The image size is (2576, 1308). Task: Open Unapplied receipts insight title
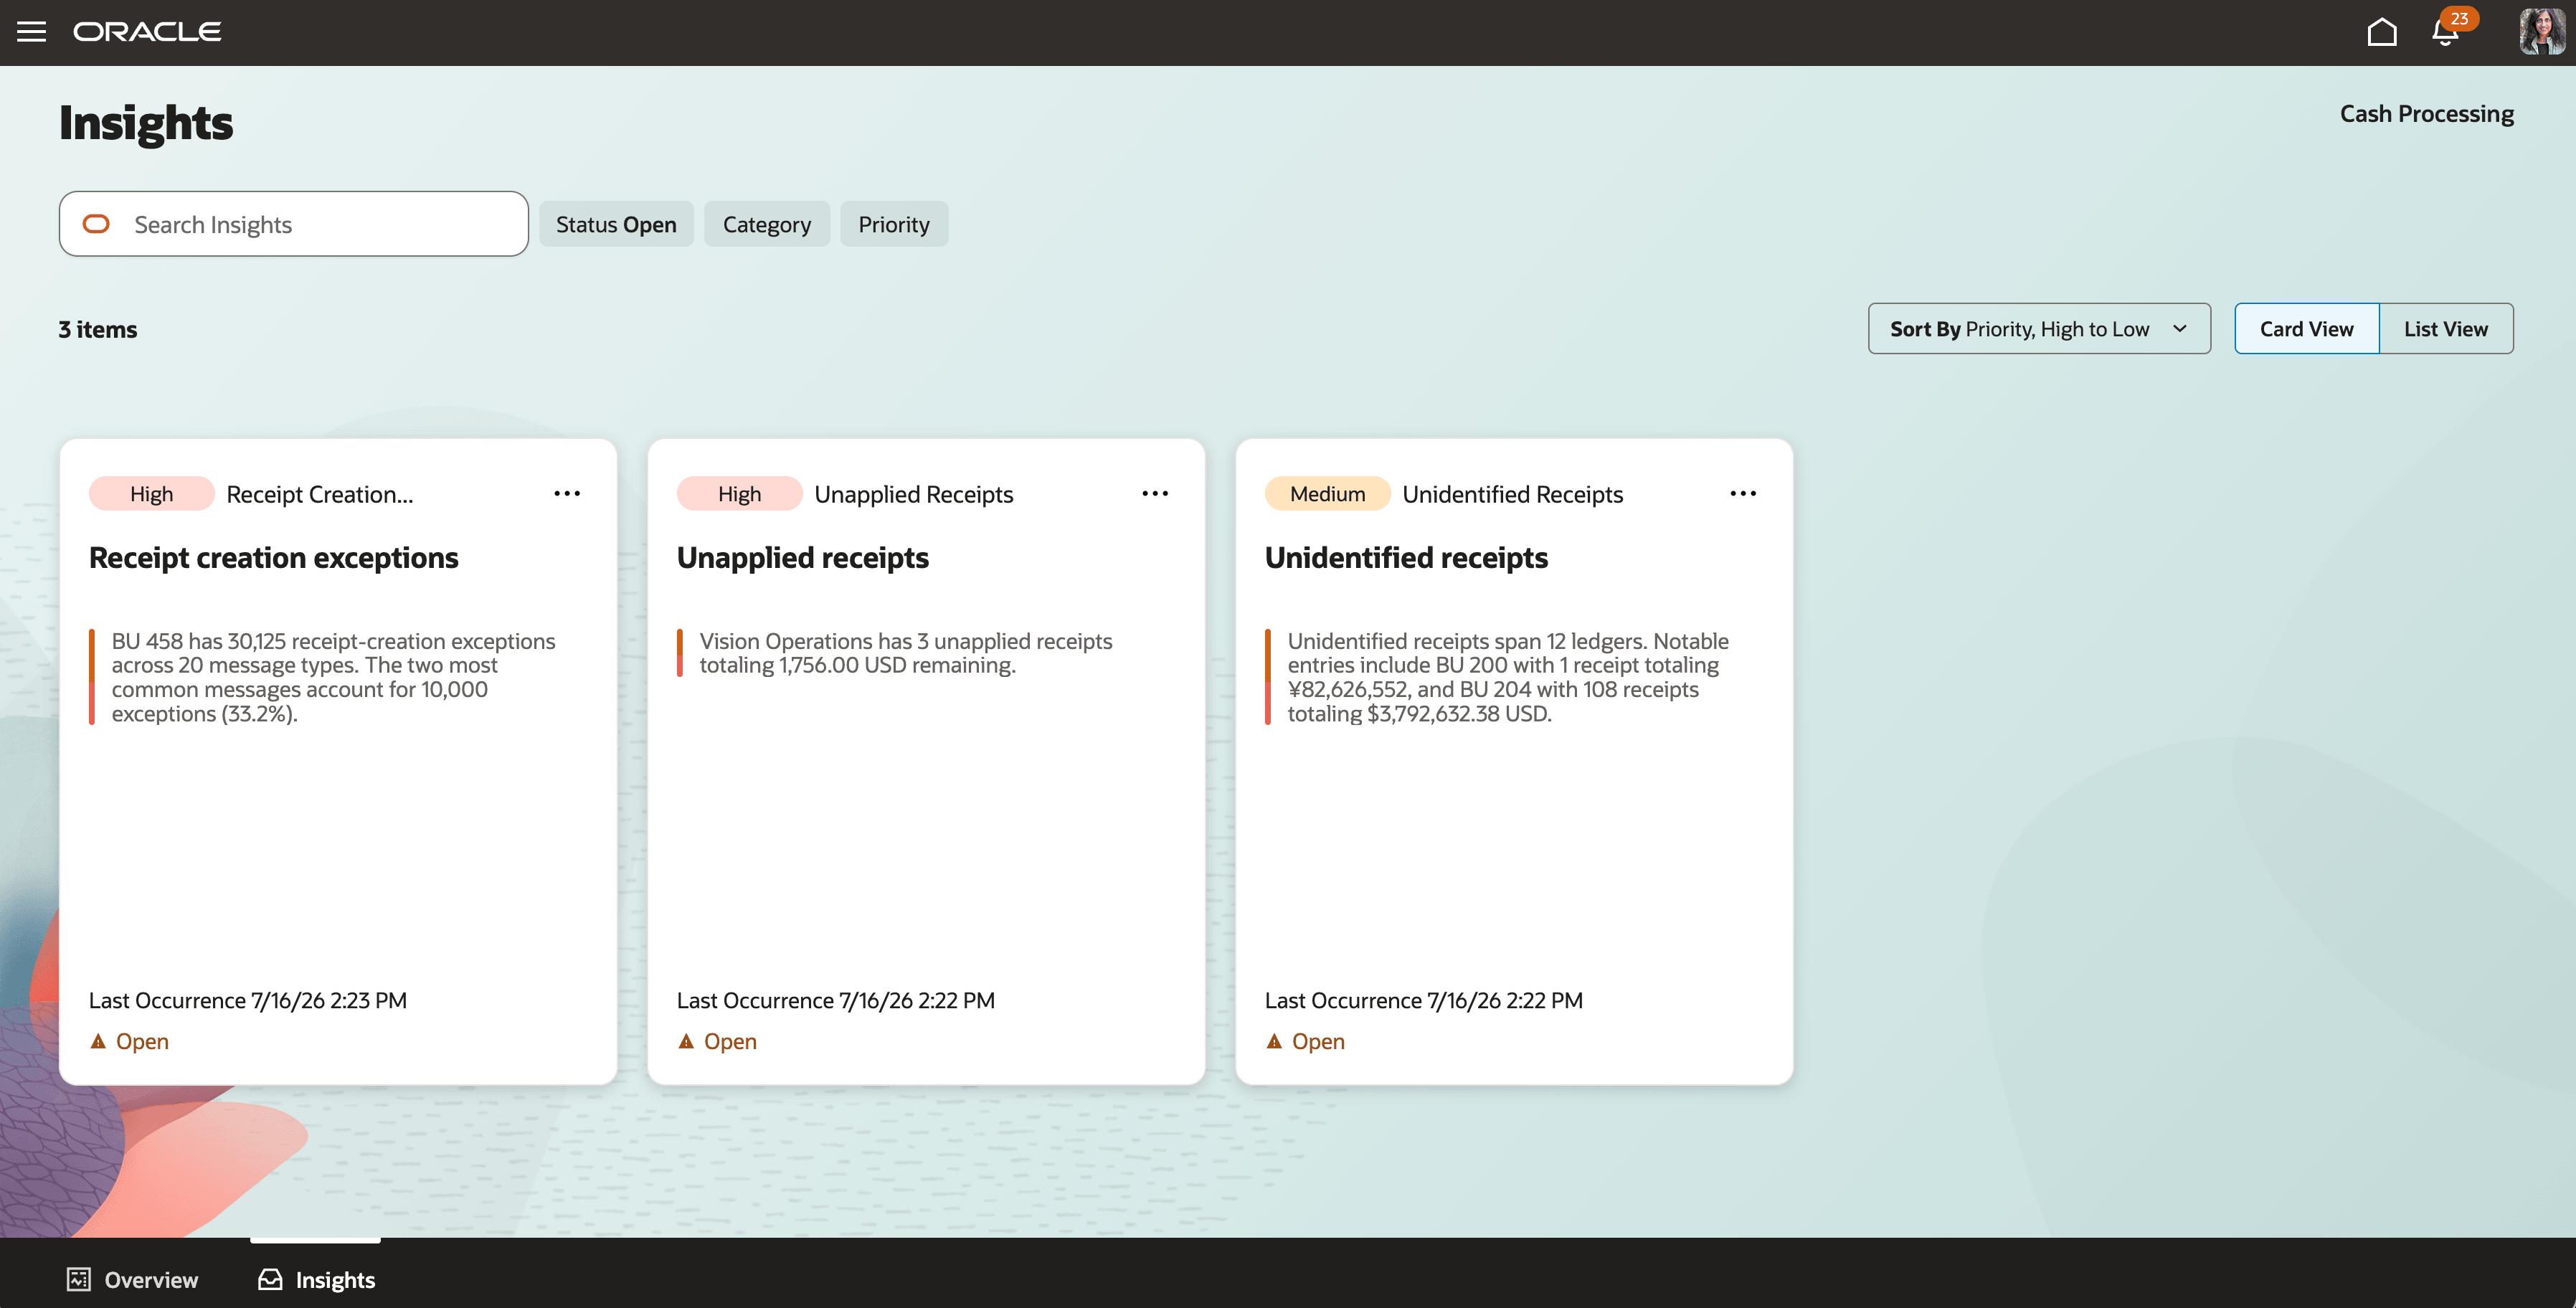(x=803, y=558)
